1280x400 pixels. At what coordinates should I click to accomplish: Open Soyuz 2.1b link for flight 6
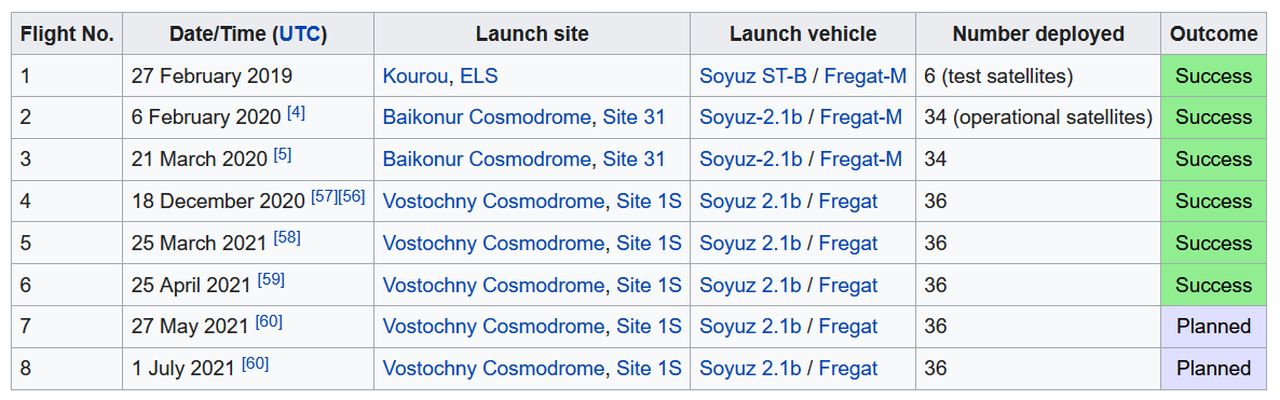750,286
